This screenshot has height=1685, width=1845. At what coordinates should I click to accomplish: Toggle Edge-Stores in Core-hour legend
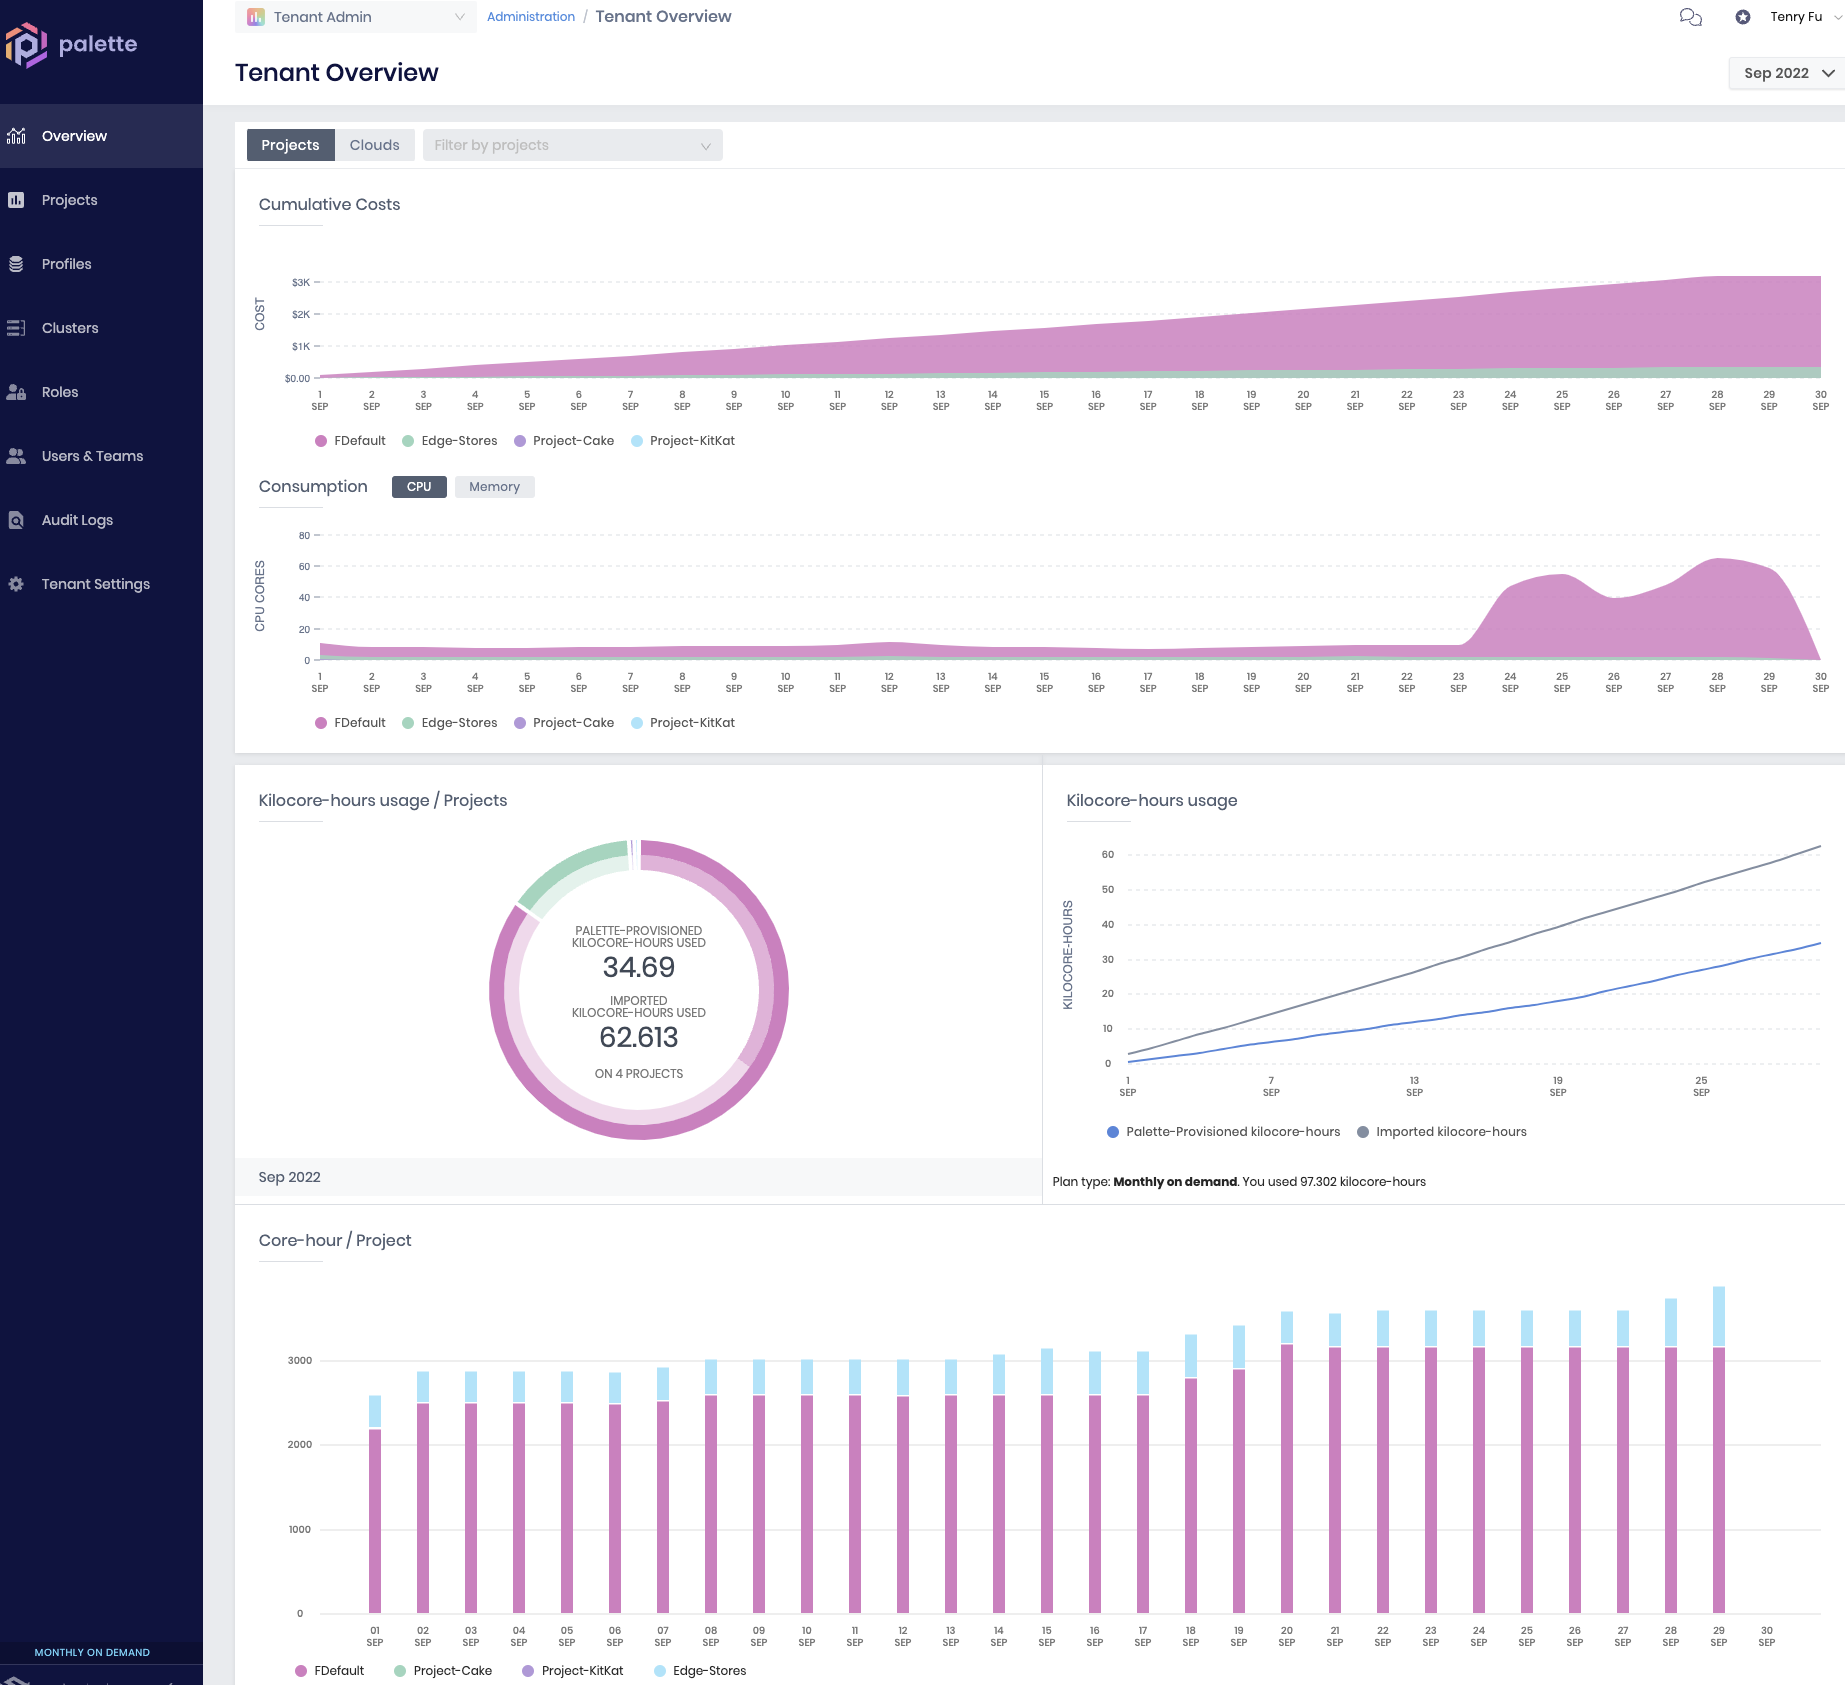pos(700,1671)
